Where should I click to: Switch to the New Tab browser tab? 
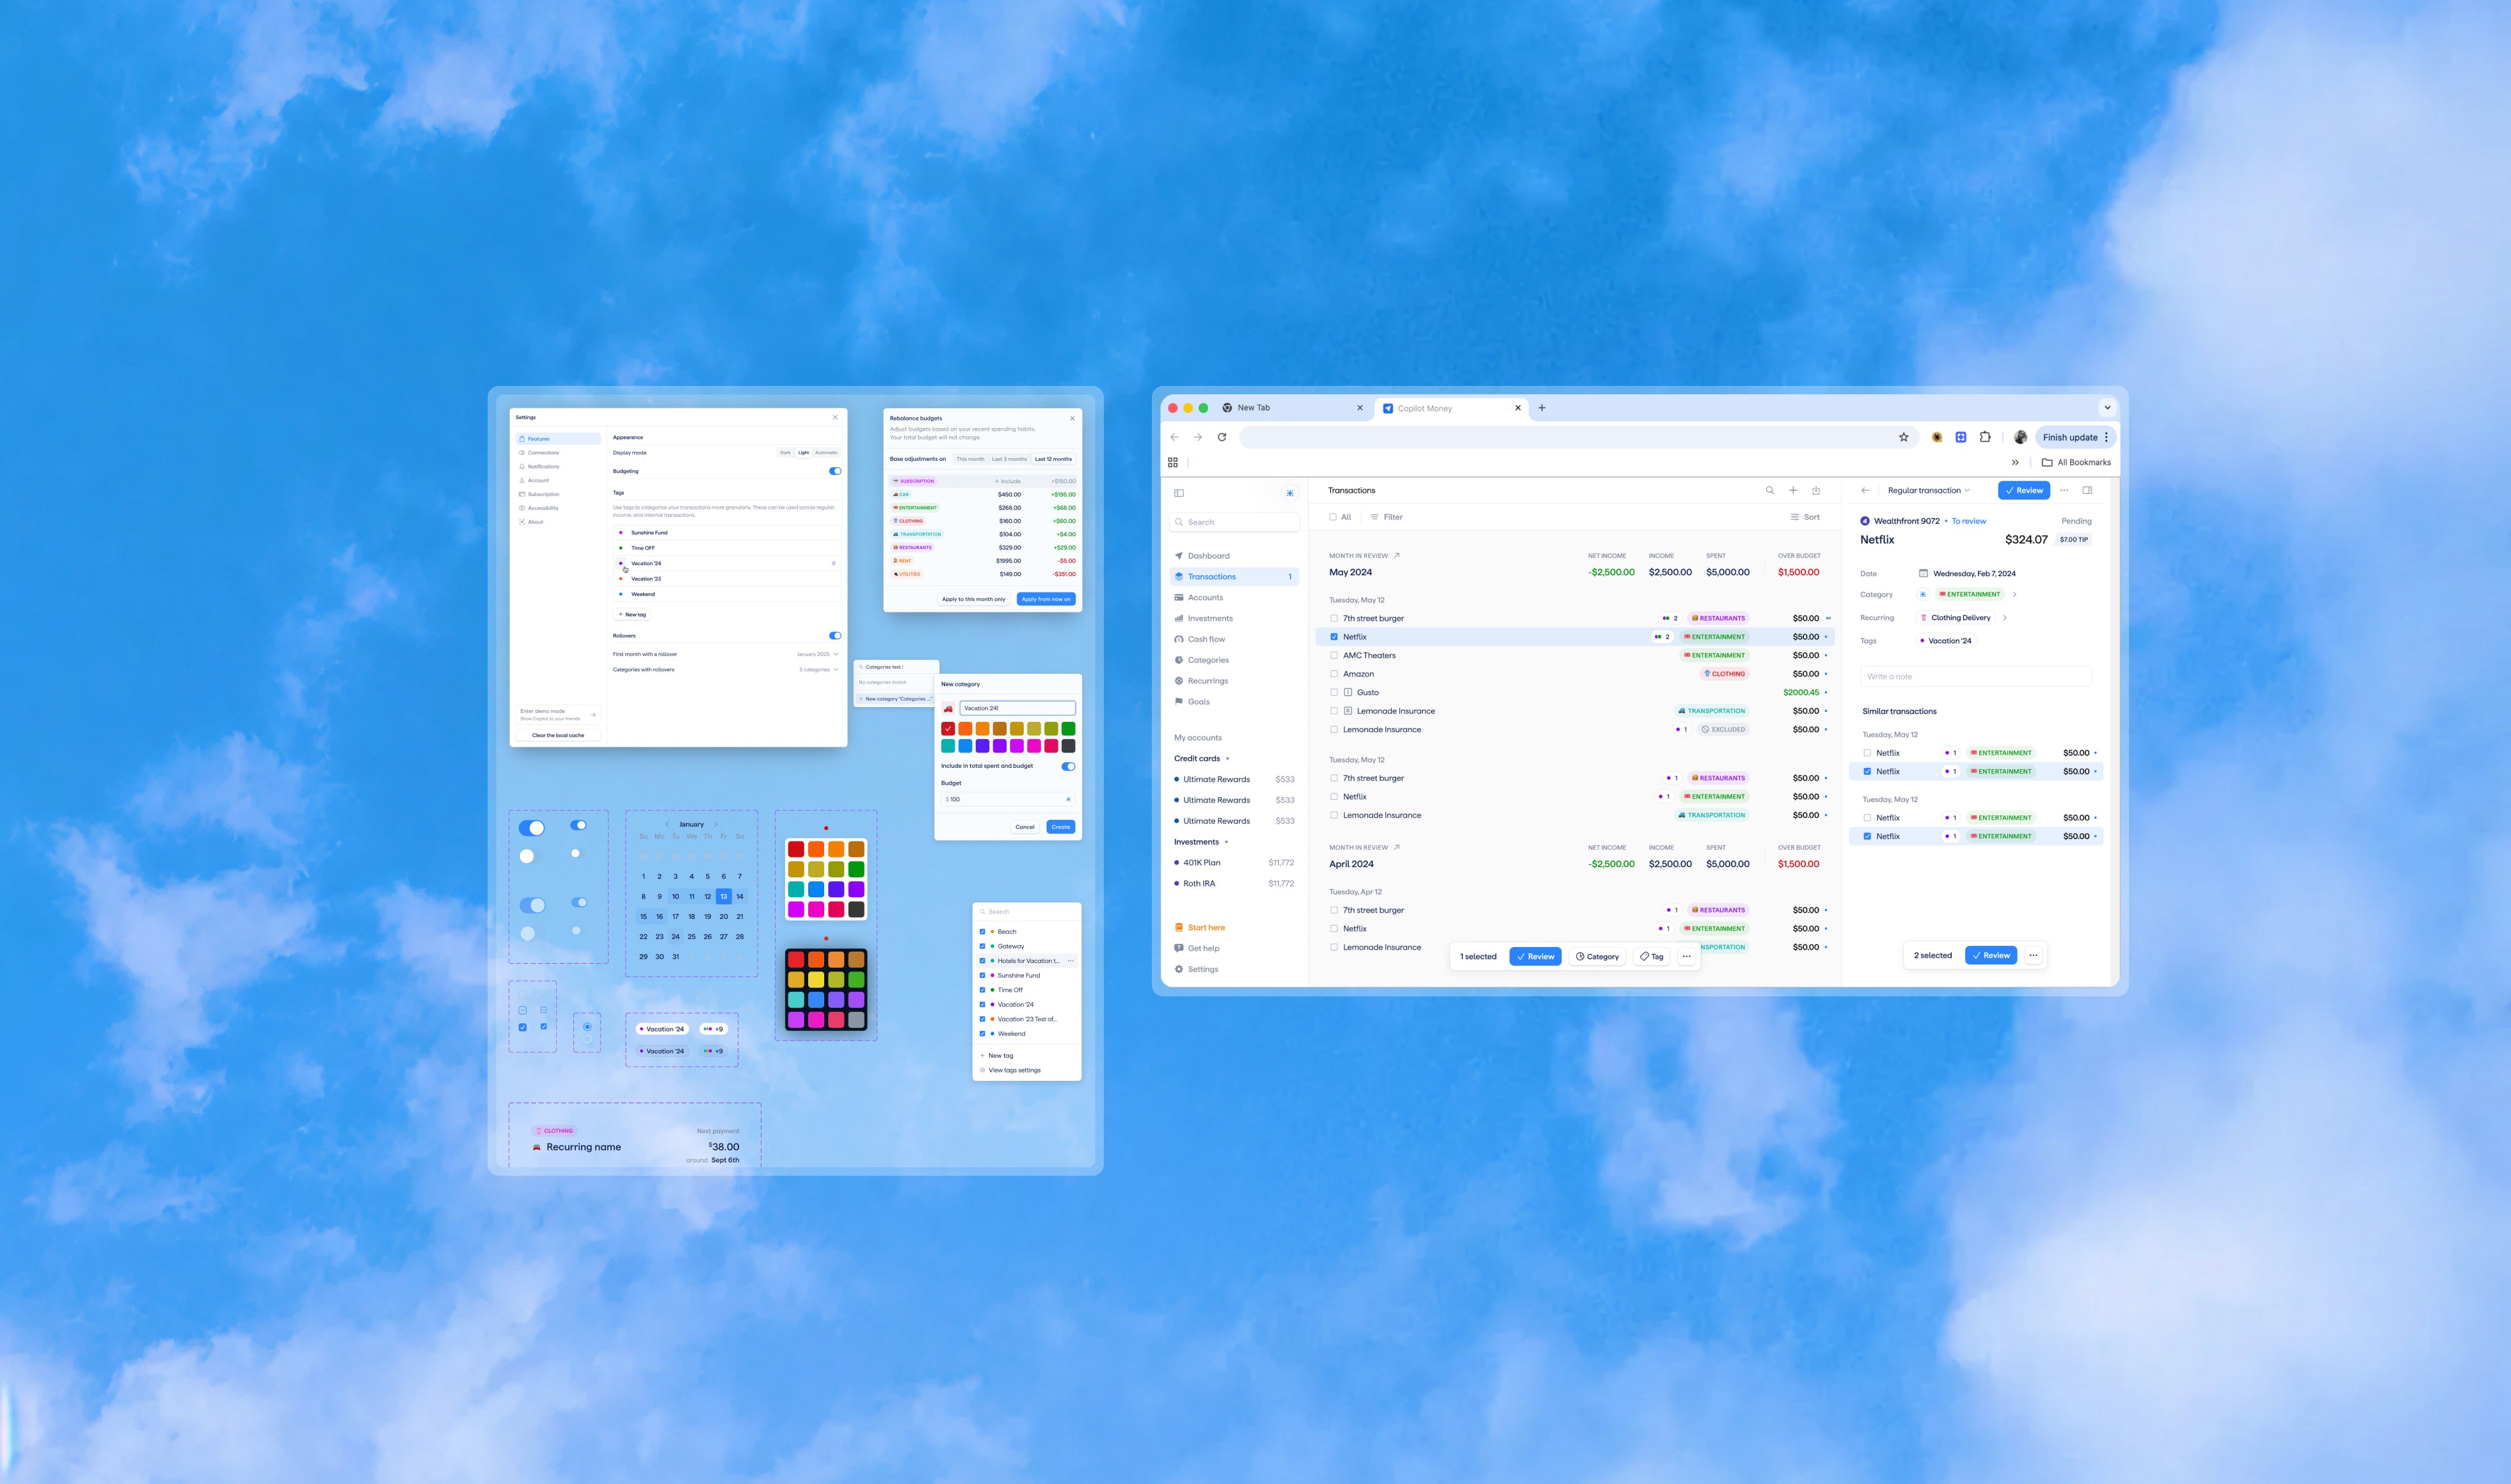pos(1254,408)
